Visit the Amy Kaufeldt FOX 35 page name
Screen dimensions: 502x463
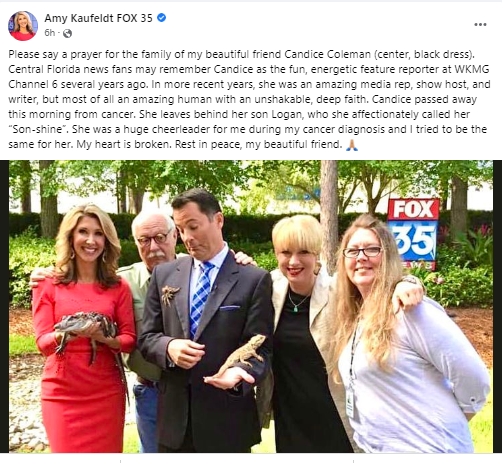[x=98, y=18]
